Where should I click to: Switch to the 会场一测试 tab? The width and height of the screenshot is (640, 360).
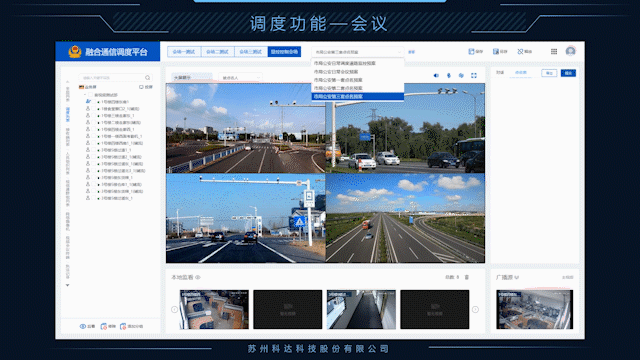tap(184, 52)
